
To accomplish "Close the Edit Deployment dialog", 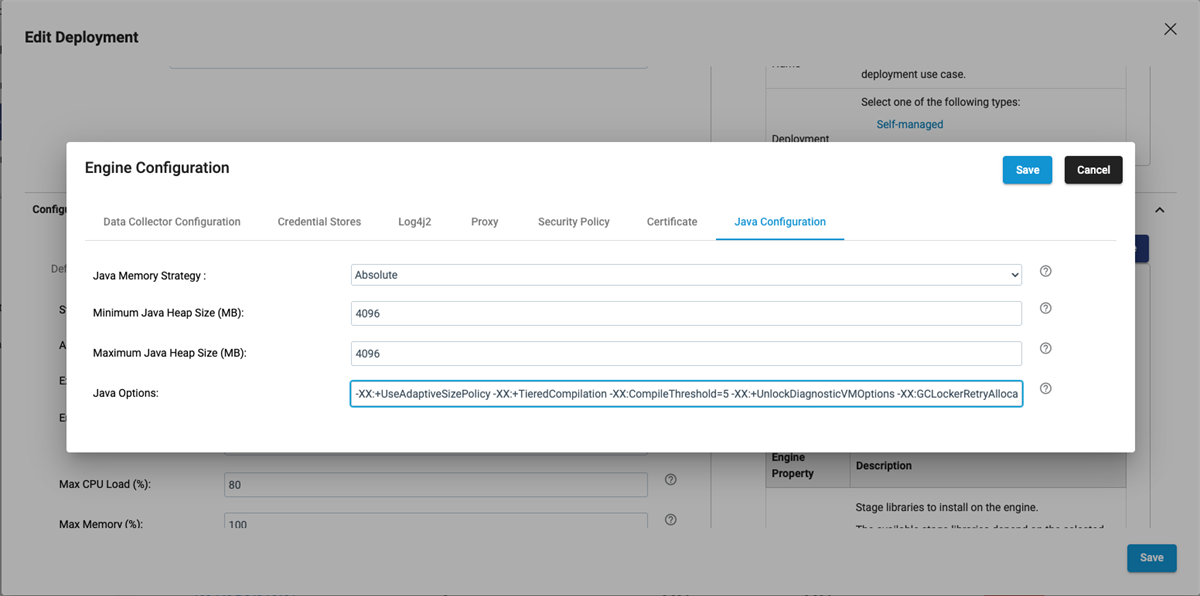I will [1170, 29].
